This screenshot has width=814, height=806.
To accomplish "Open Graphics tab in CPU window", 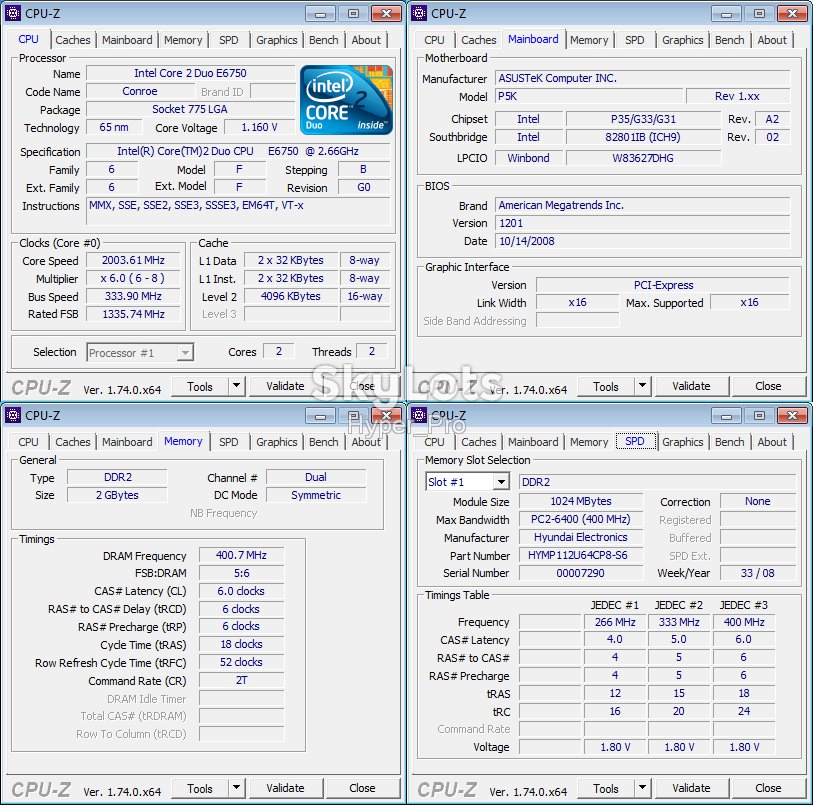I will coord(277,40).
